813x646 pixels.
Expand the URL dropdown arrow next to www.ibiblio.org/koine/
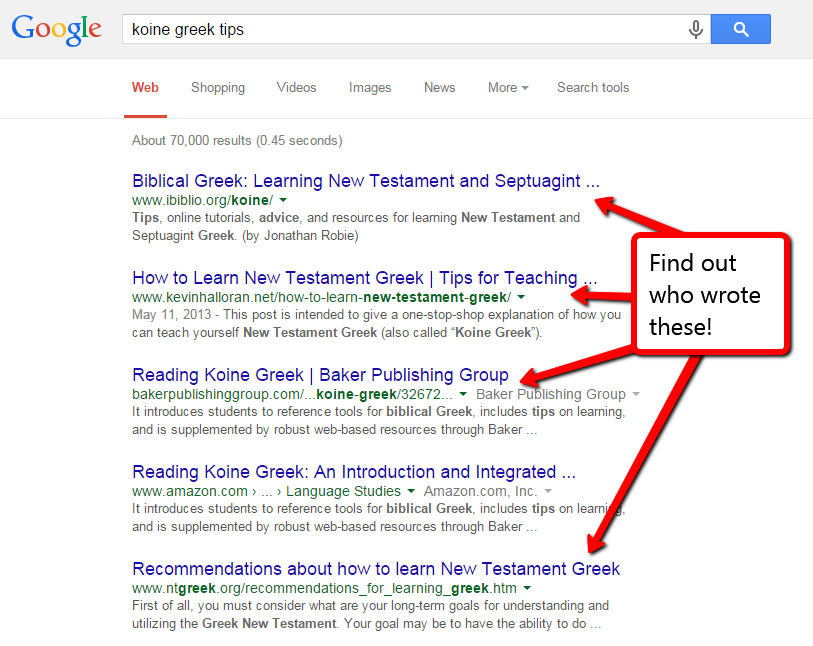click(x=282, y=200)
